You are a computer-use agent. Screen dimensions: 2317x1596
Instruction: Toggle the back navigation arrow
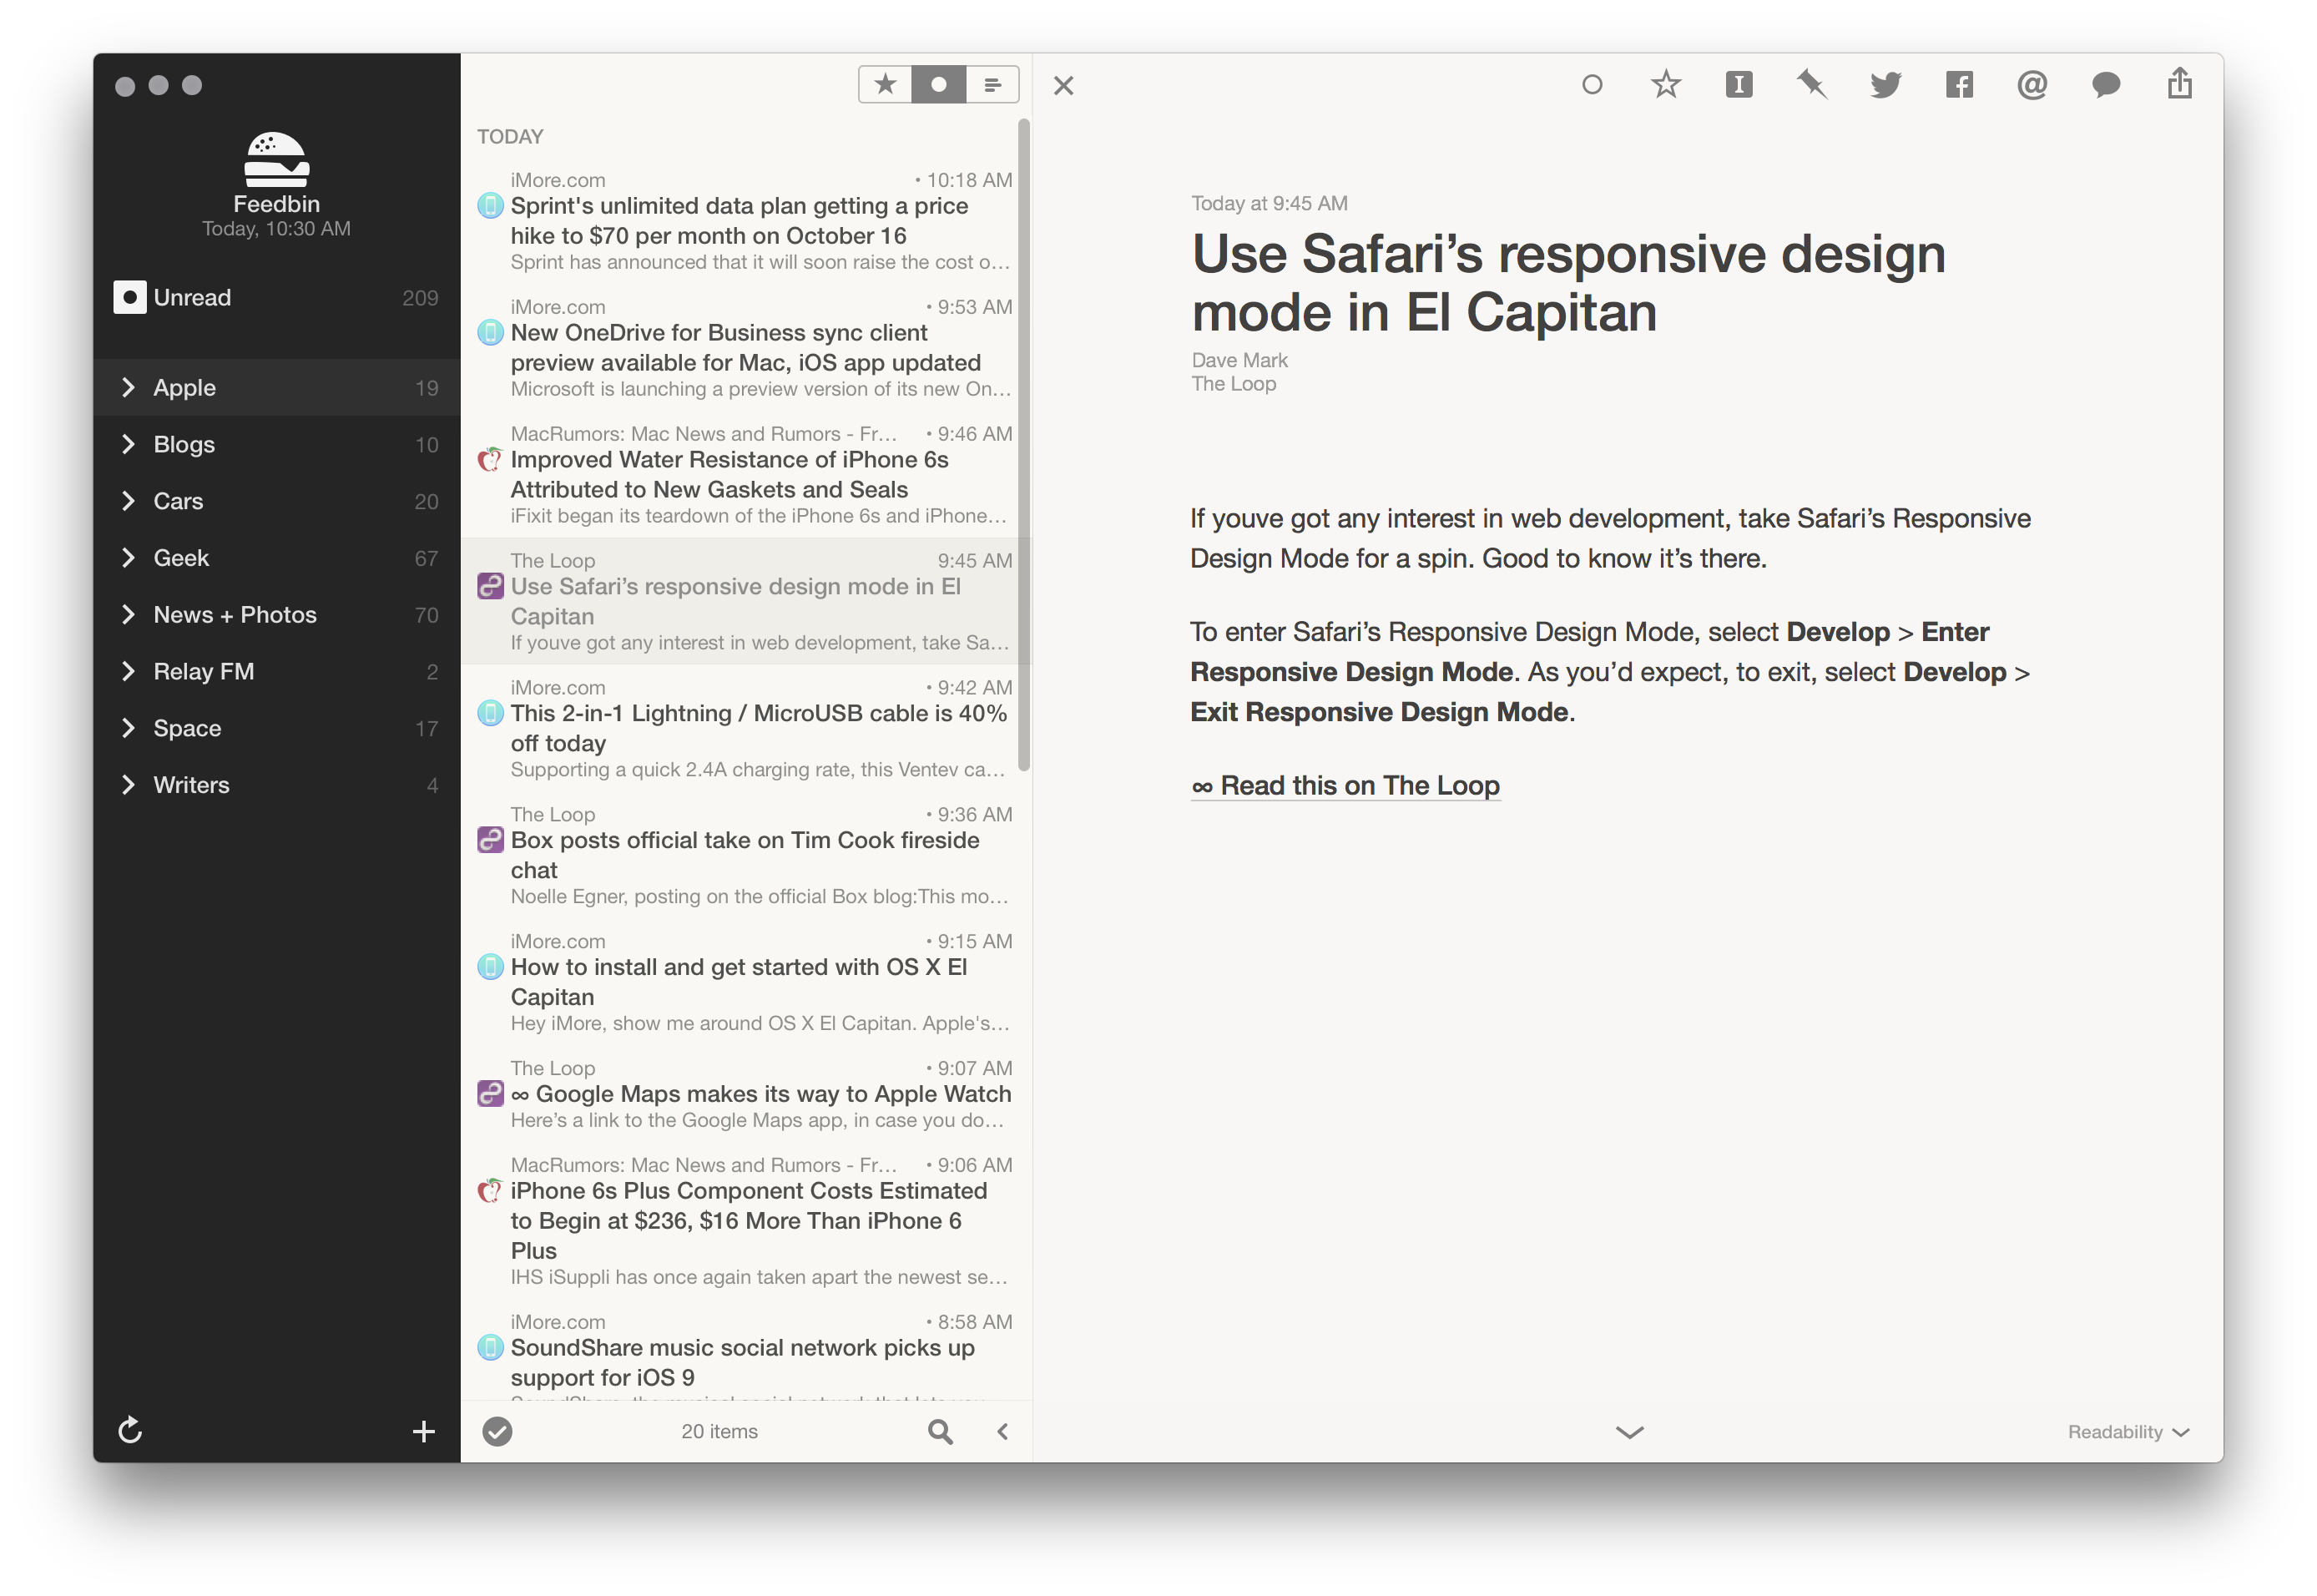click(1002, 1431)
